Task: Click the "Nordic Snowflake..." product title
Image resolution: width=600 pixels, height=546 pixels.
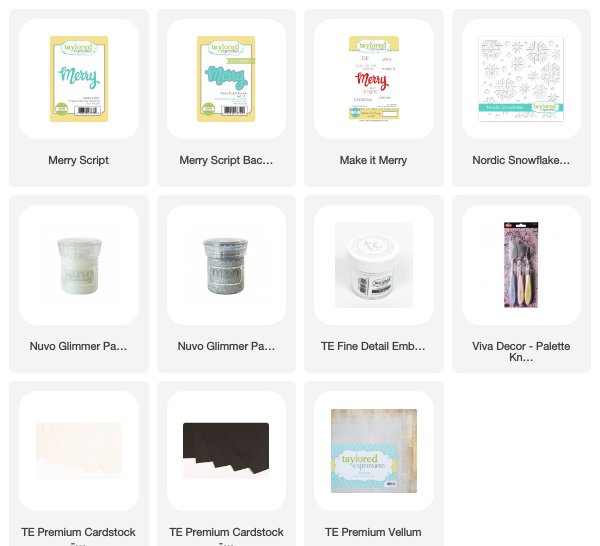Action: pyautogui.click(x=521, y=160)
